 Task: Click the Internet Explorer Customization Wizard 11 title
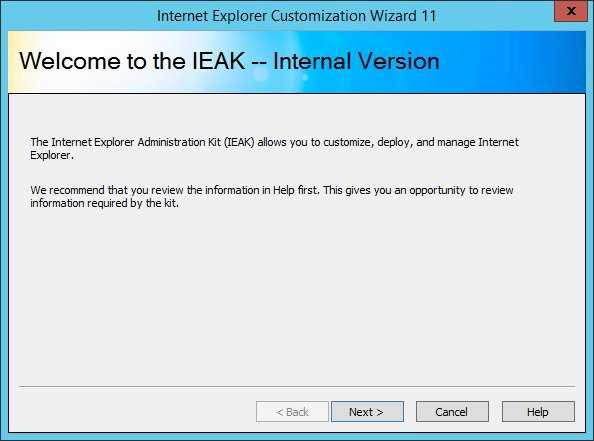coord(296,16)
